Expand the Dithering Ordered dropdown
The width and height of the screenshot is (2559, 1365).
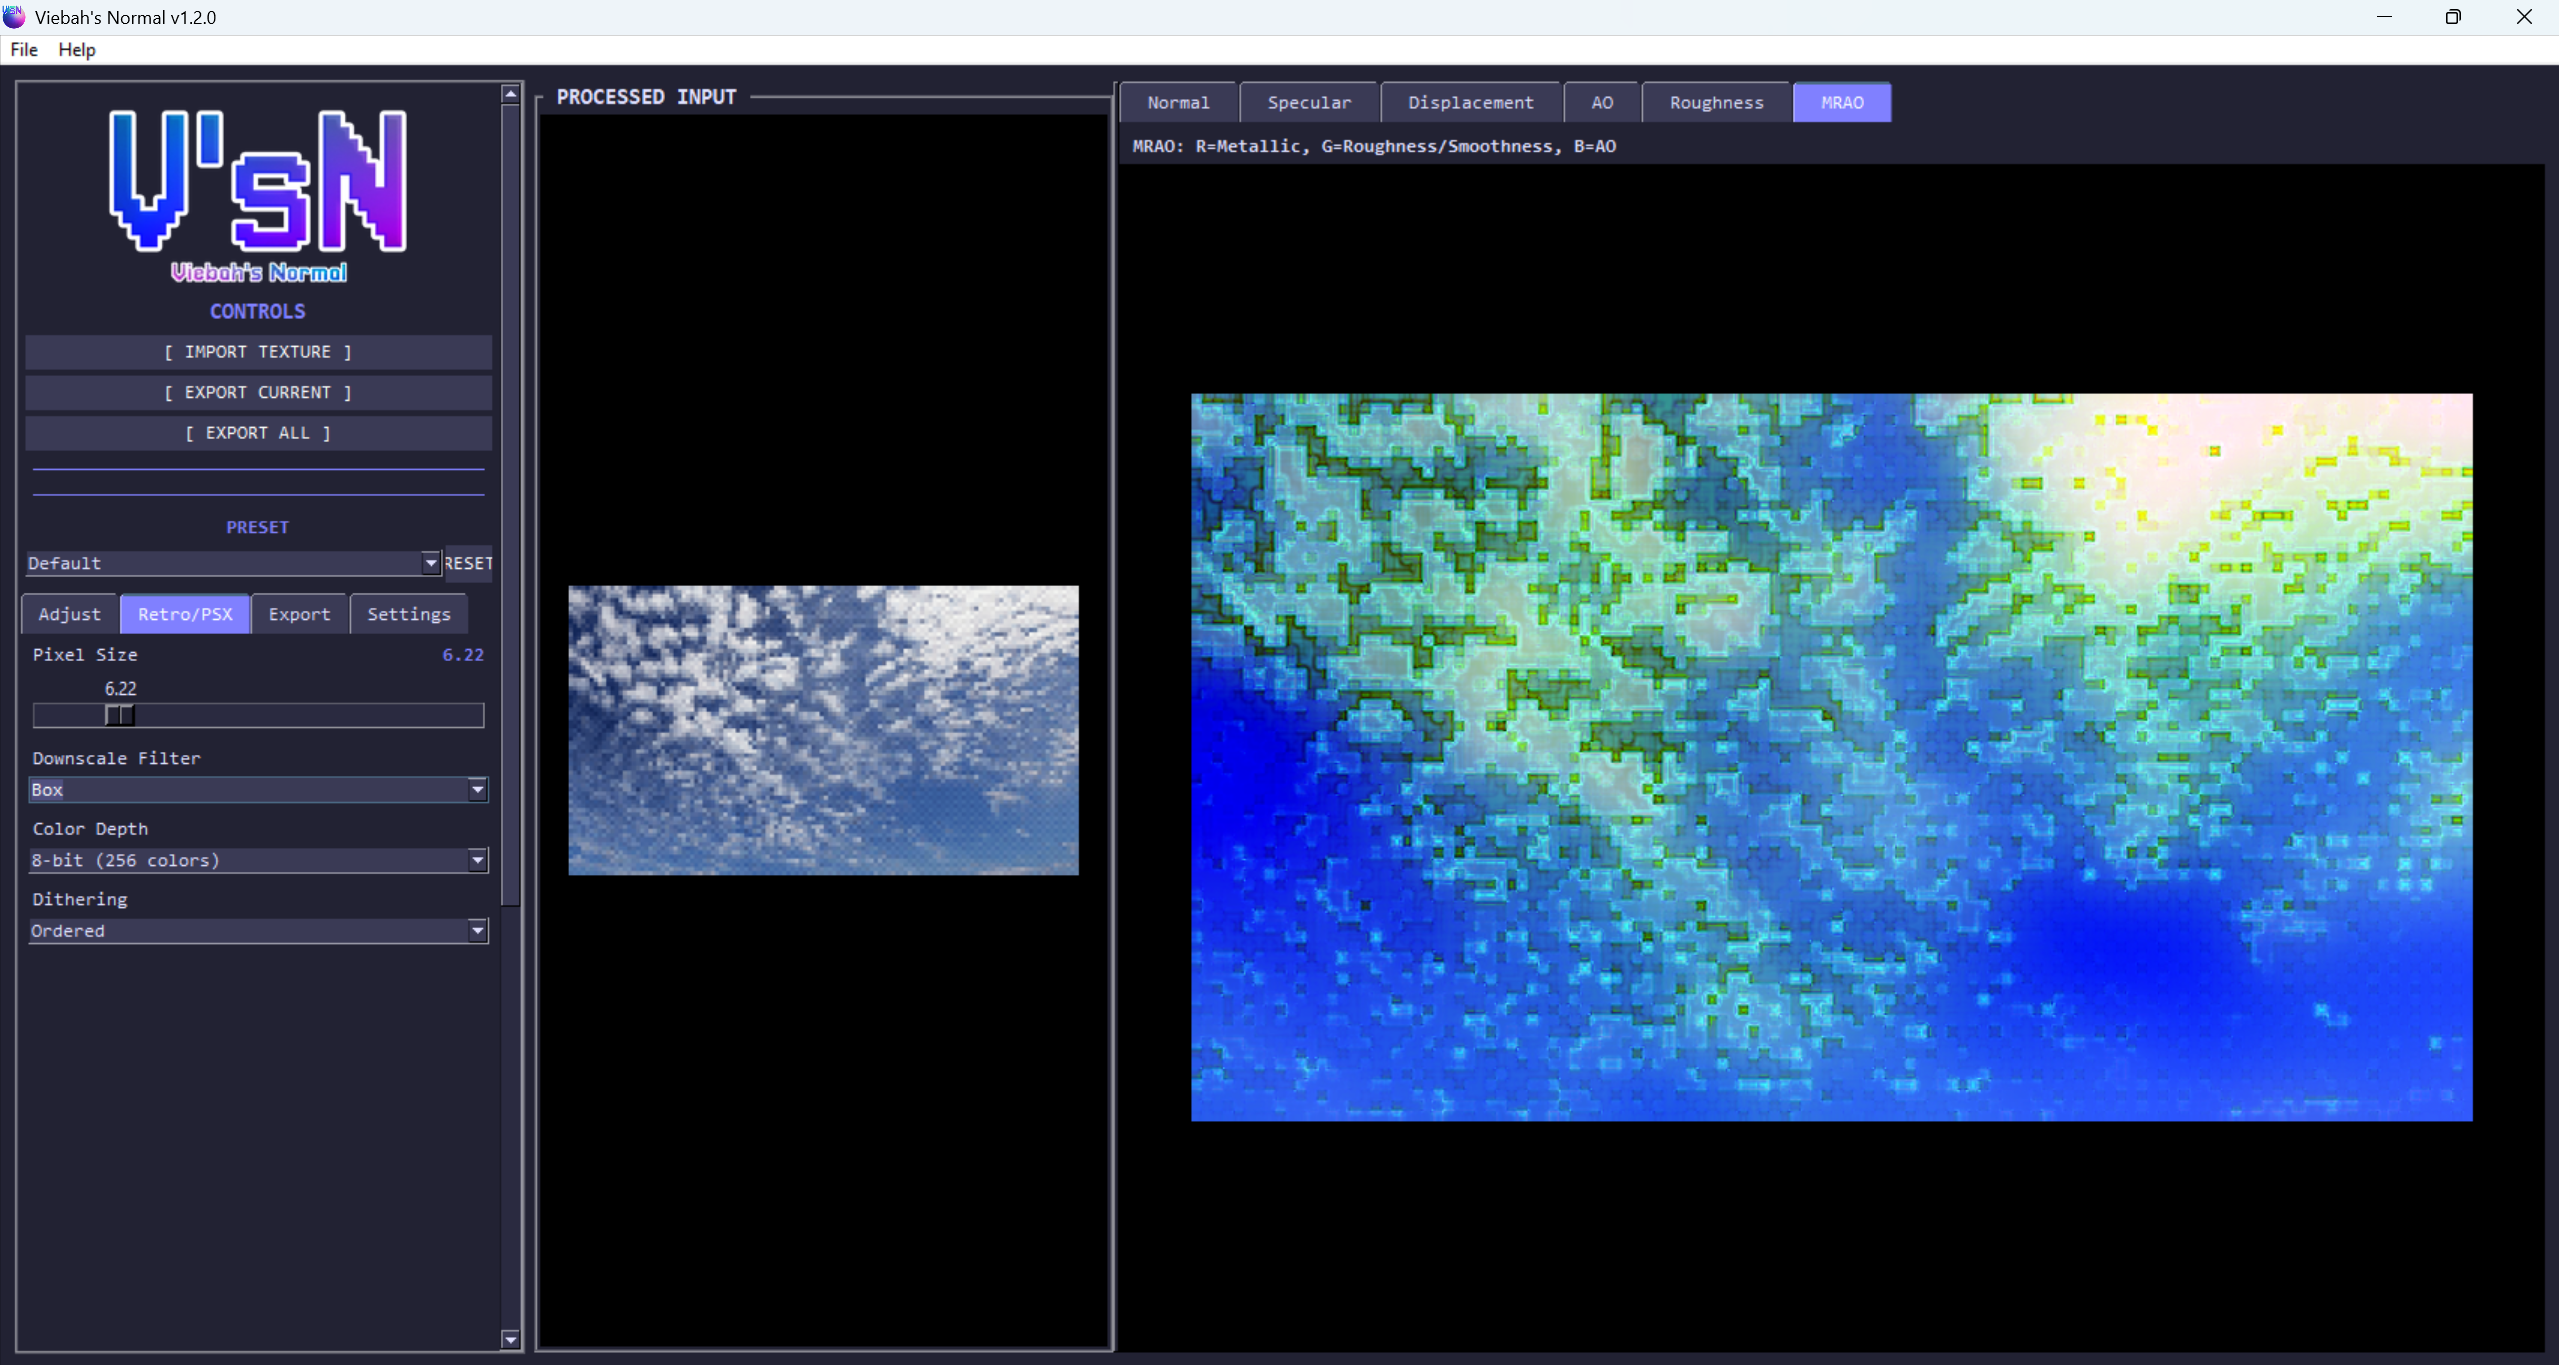[x=477, y=931]
